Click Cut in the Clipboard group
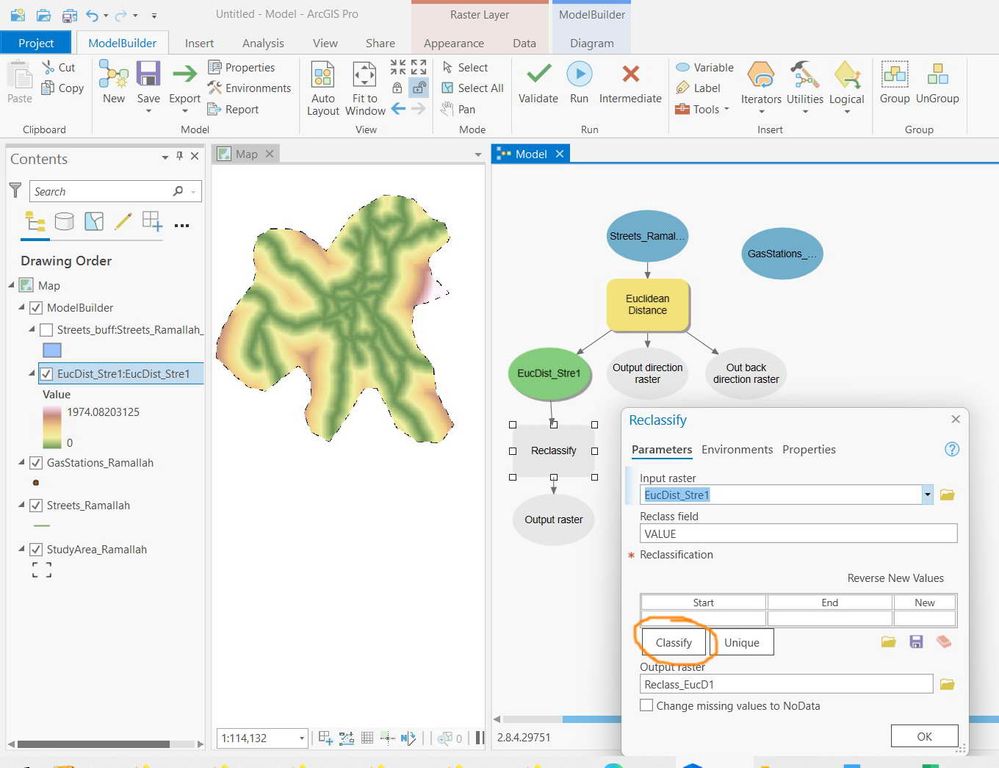Viewport: 999px width, 768px height. pos(58,67)
